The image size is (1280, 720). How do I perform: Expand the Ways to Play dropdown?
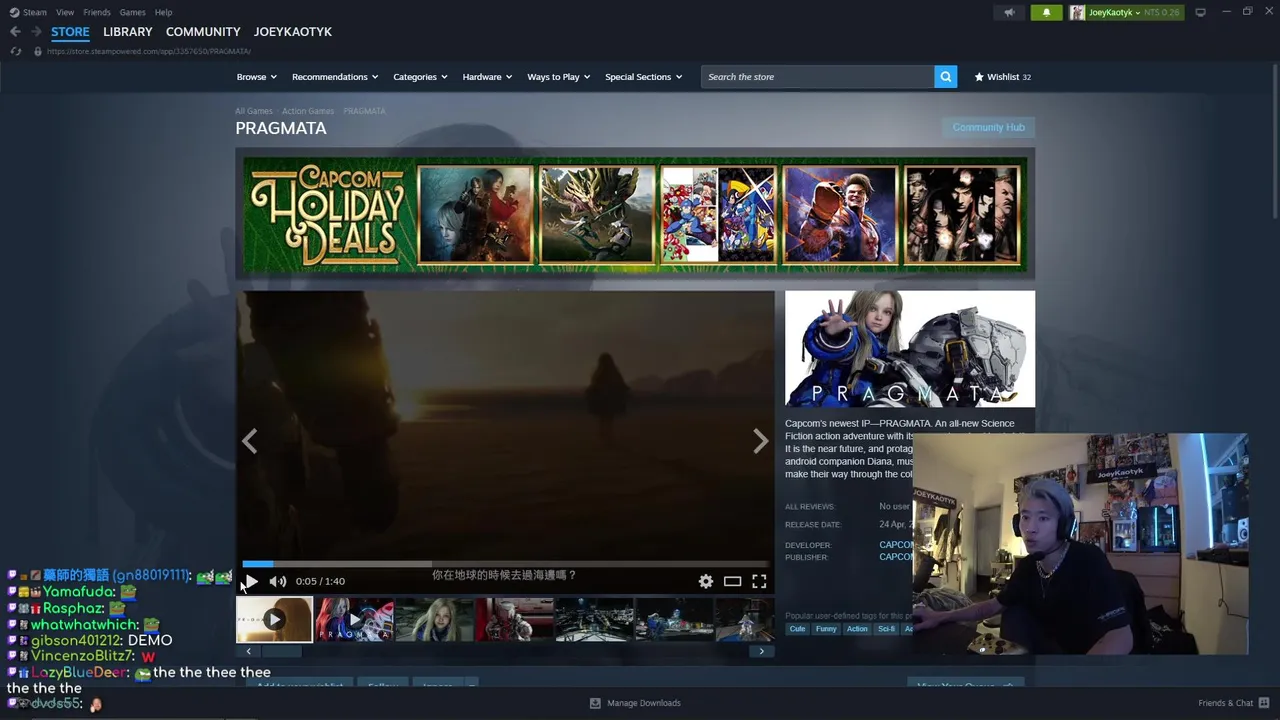(x=559, y=77)
